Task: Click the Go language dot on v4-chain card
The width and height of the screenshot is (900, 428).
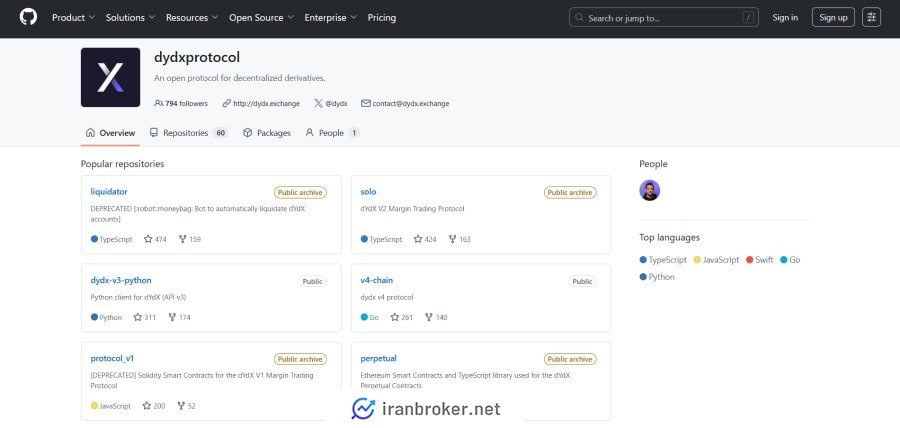Action: click(364, 317)
